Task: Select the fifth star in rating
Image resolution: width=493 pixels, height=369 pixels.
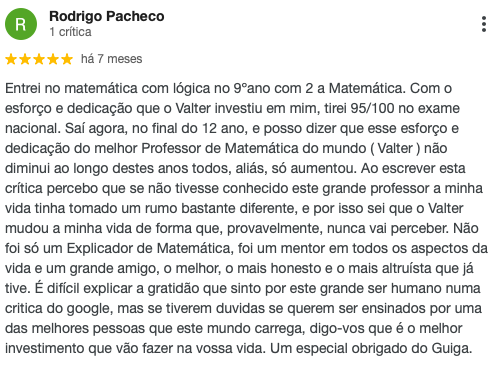Action: pyautogui.click(x=67, y=59)
